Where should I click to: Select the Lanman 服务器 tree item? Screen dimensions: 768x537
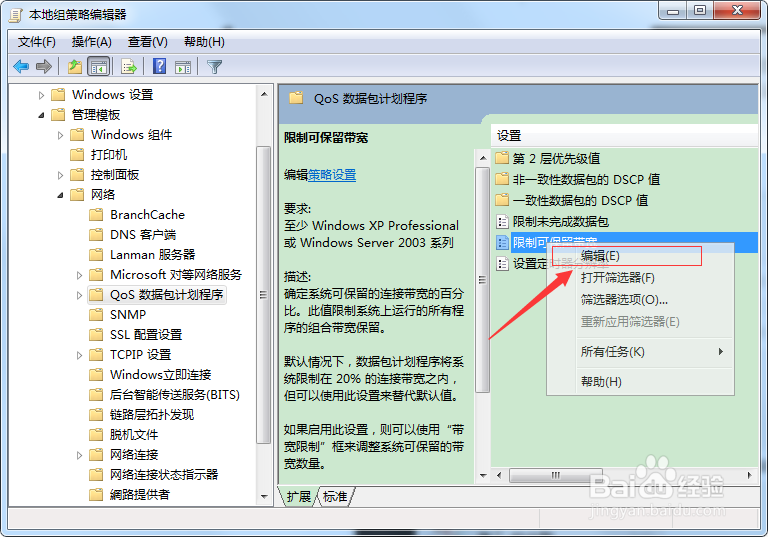(x=152, y=255)
